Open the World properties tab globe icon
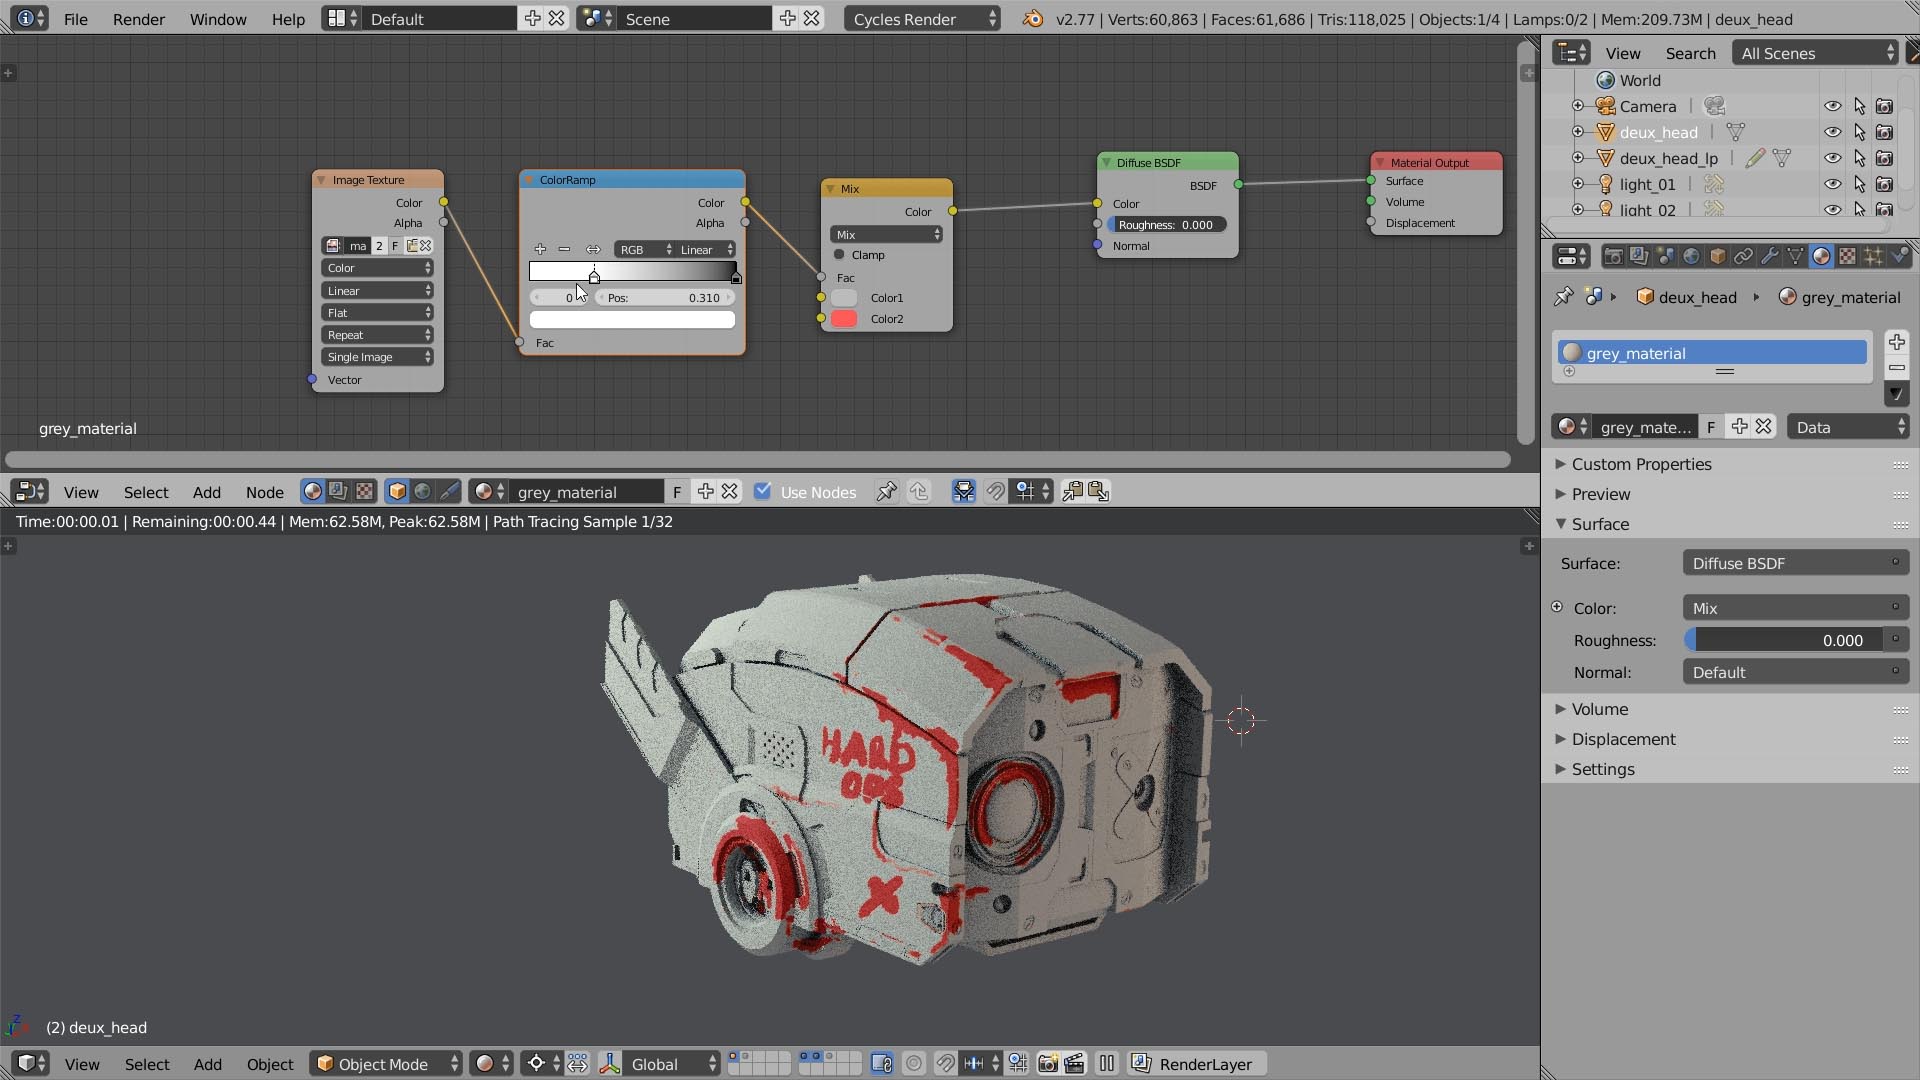 pyautogui.click(x=1691, y=257)
